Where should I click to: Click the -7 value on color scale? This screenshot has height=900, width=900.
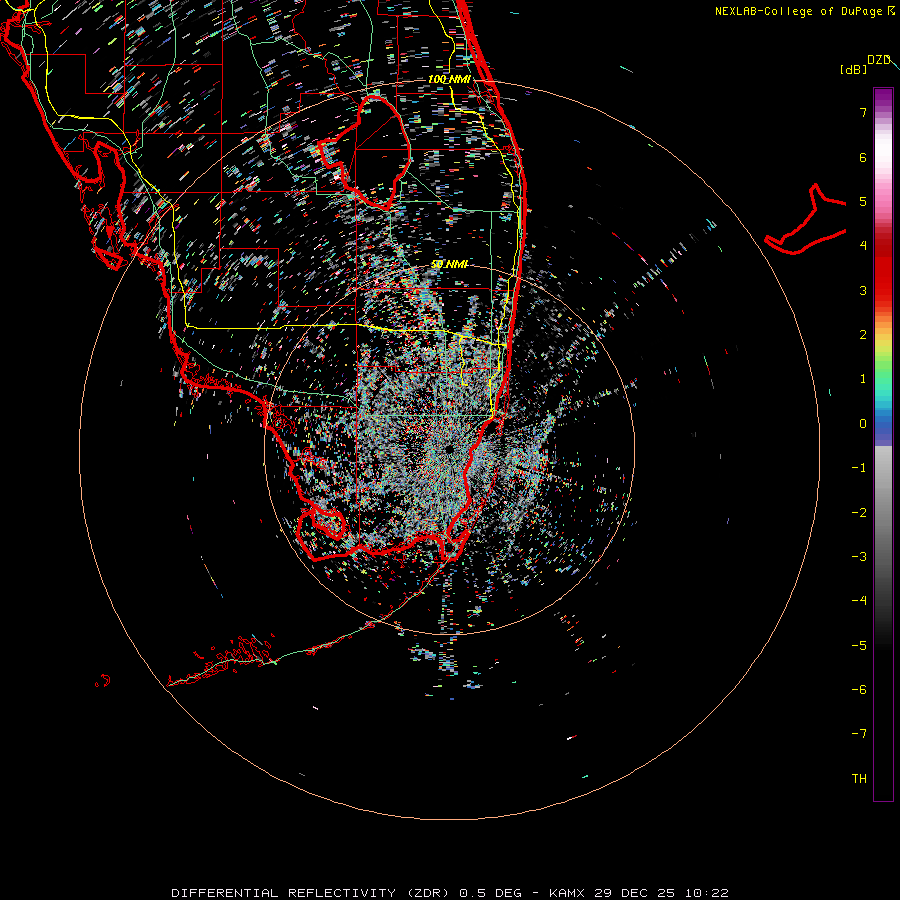(x=859, y=734)
